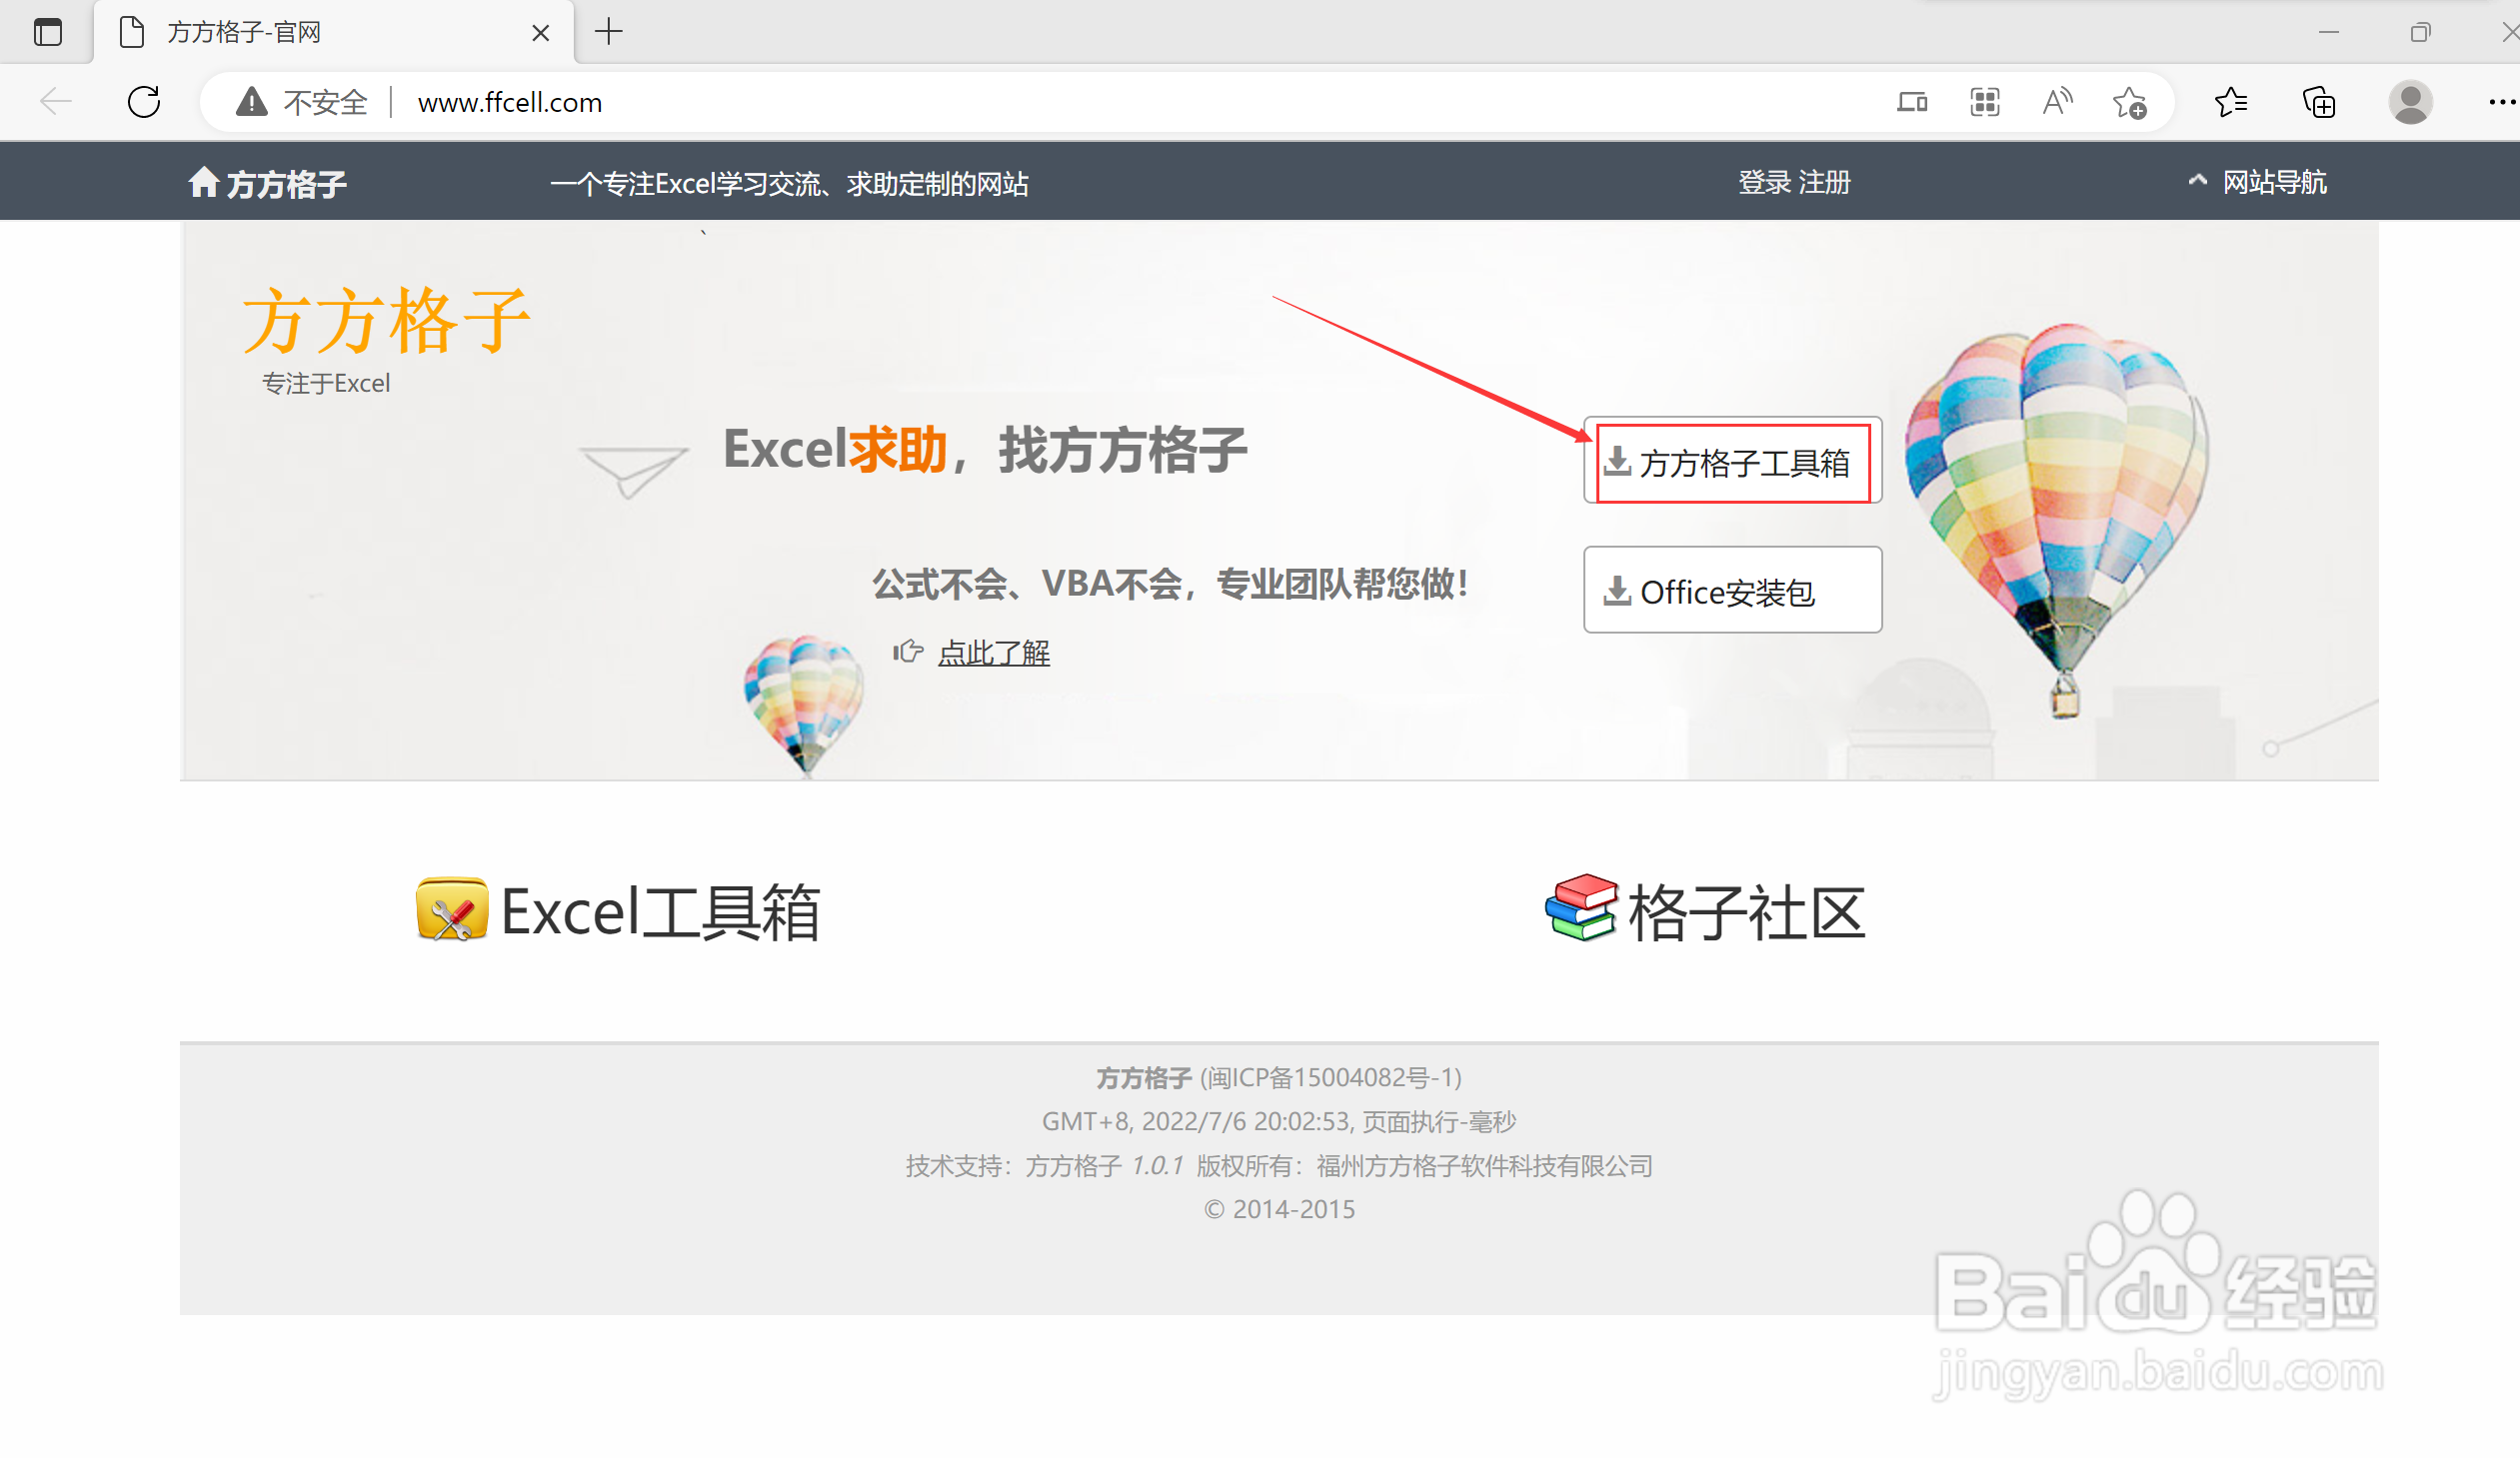Click the browser back arrow
Screen dimensions: 2520x1458
click(56, 101)
